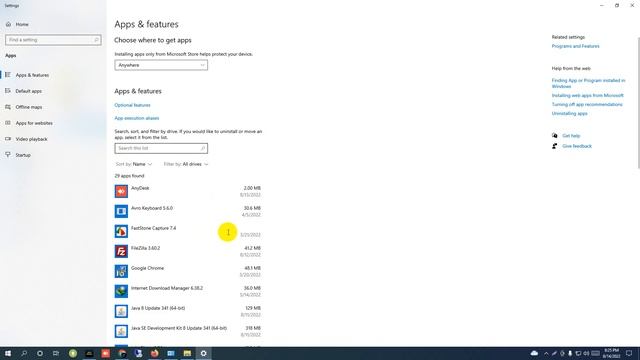The image size is (640, 360).
Task: Select the Google Chrome app icon in list
Action: [121, 271]
